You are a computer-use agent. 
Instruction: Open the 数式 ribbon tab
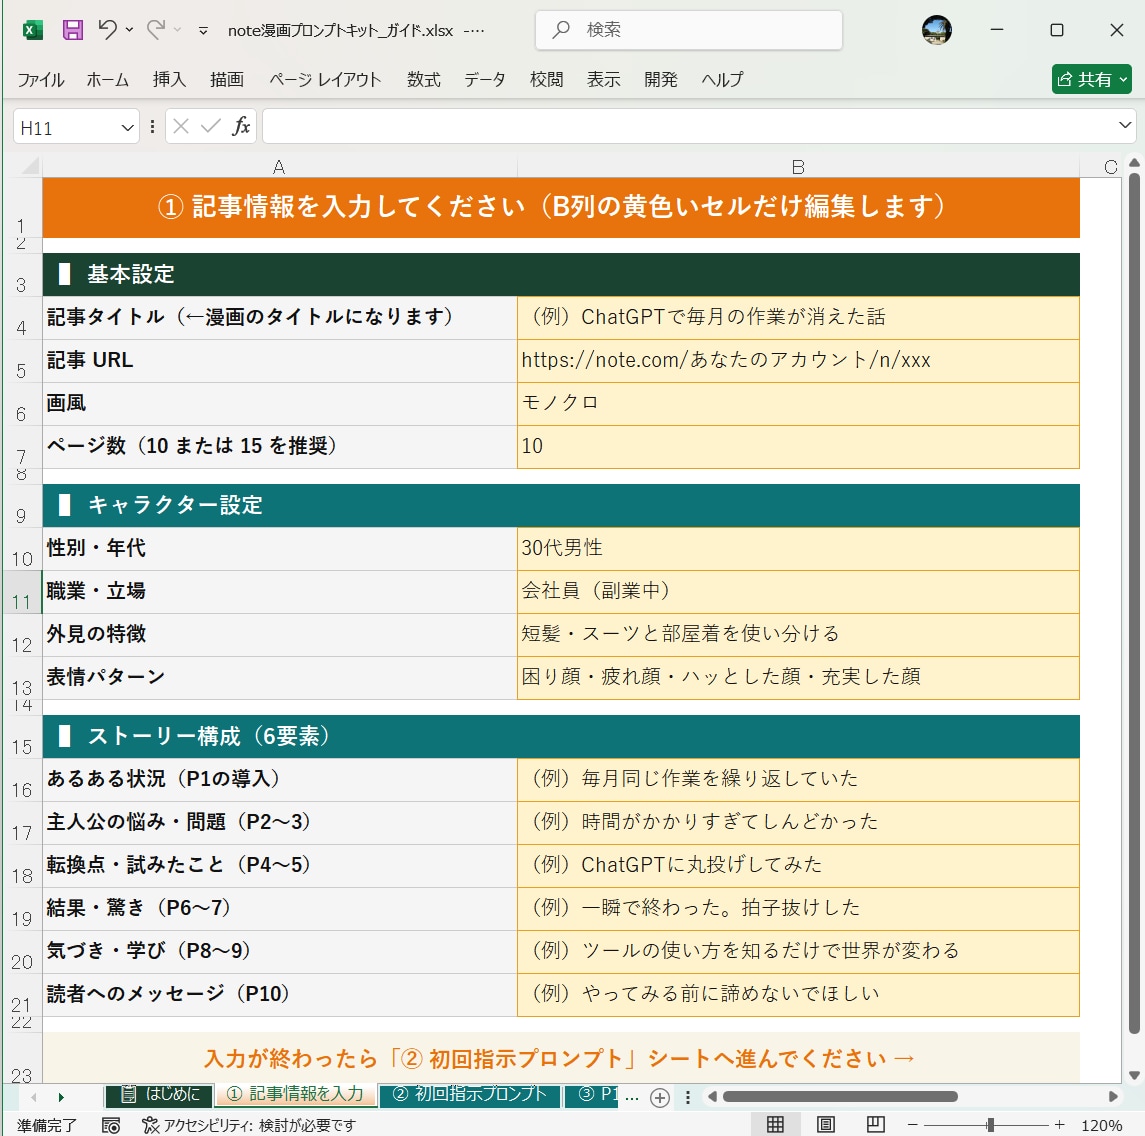tap(424, 79)
